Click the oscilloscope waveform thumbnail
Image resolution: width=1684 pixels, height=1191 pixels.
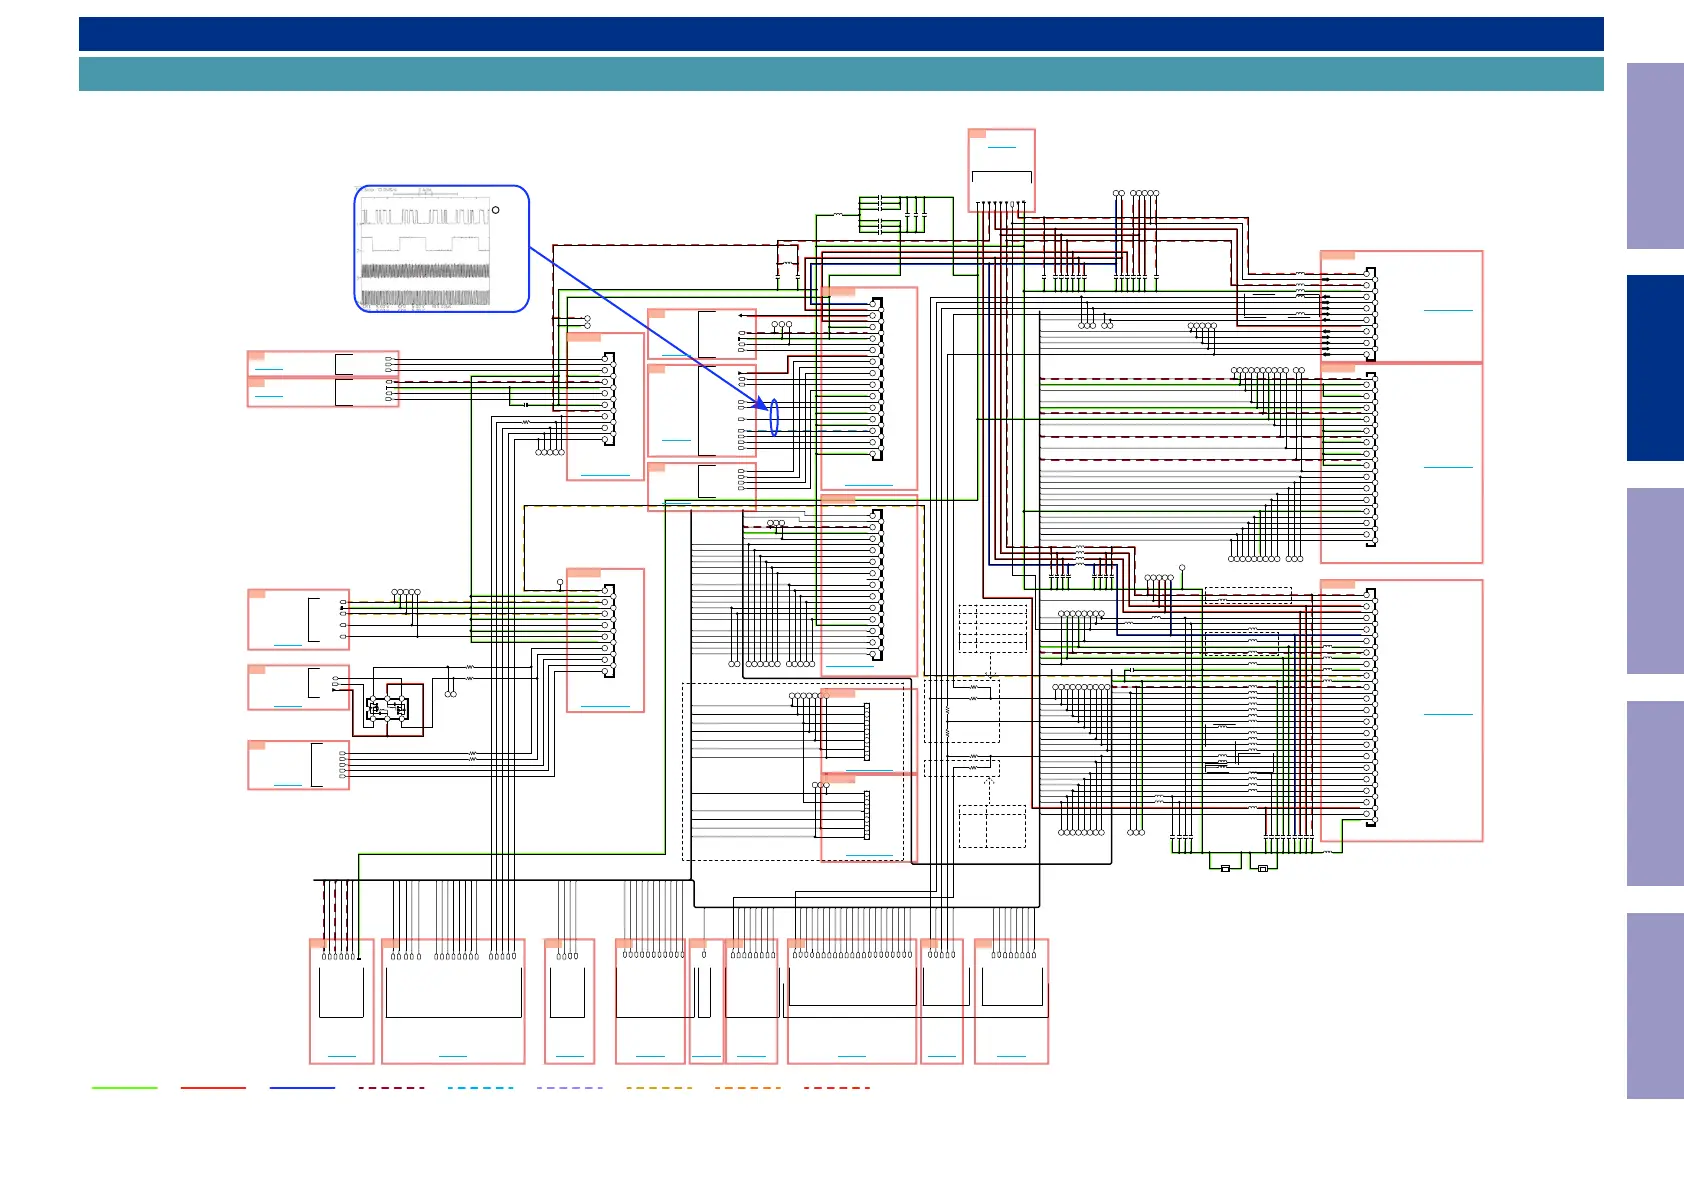pos(426,249)
